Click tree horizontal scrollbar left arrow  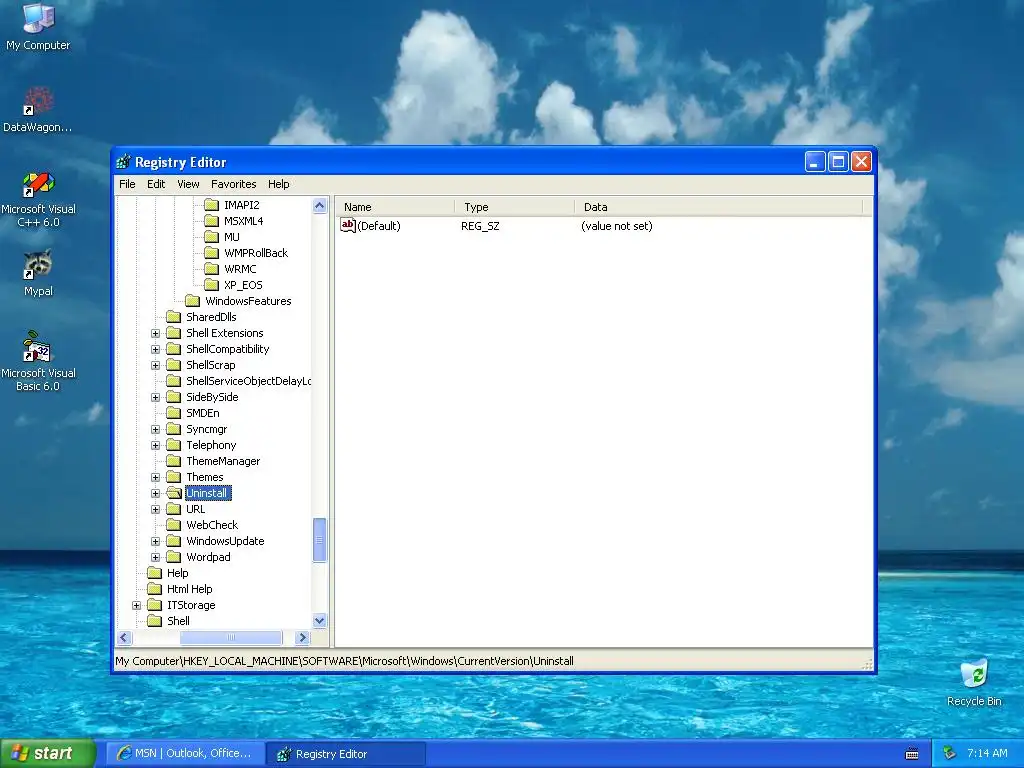coord(125,637)
